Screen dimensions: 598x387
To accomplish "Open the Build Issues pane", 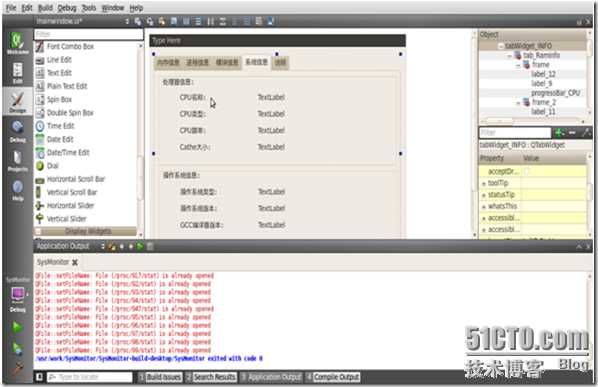I will pyautogui.click(x=160, y=377).
